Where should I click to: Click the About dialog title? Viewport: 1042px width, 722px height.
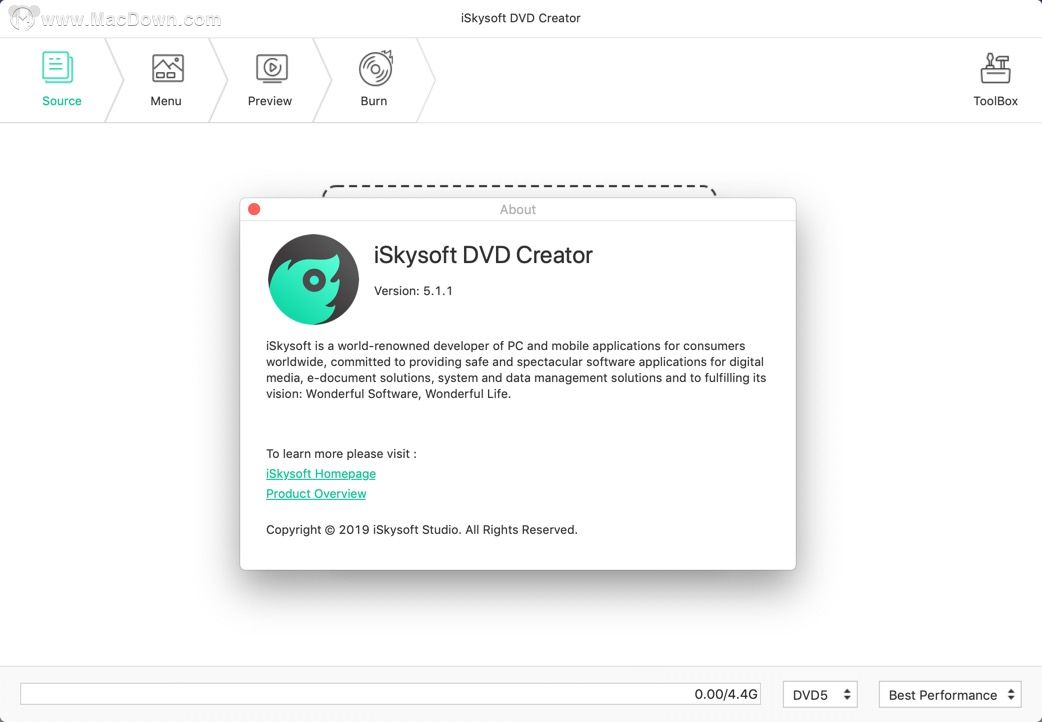[518, 209]
